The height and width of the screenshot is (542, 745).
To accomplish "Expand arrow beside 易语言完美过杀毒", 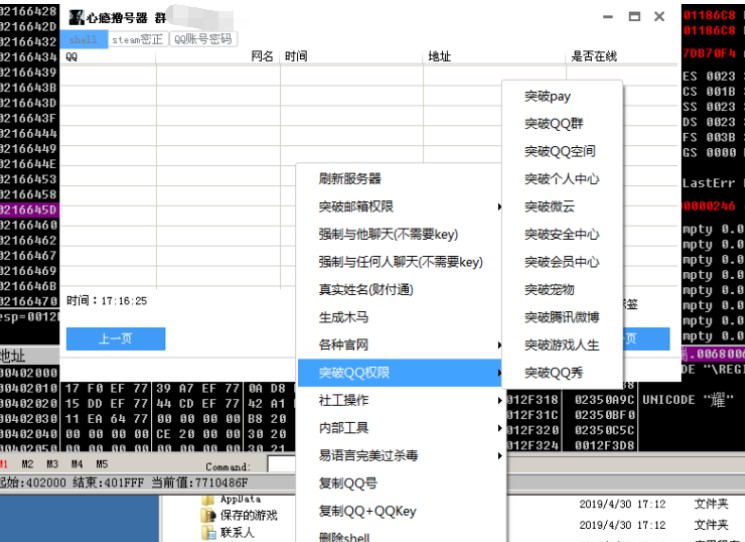I will [x=499, y=456].
